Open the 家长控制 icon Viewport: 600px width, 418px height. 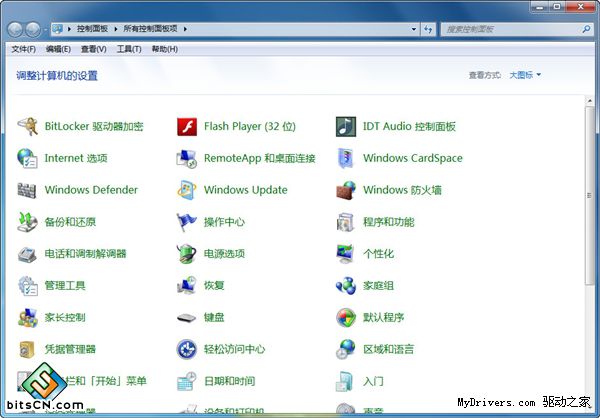tap(28, 317)
